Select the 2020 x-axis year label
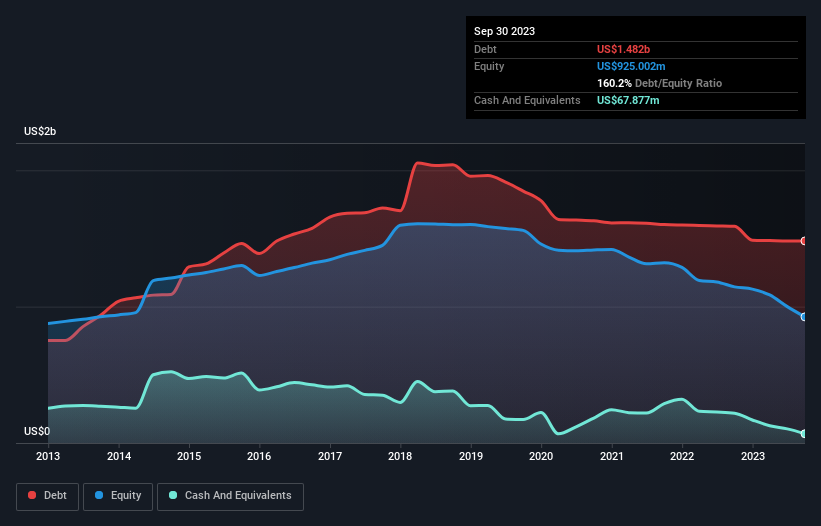This screenshot has width=821, height=526. [541, 457]
